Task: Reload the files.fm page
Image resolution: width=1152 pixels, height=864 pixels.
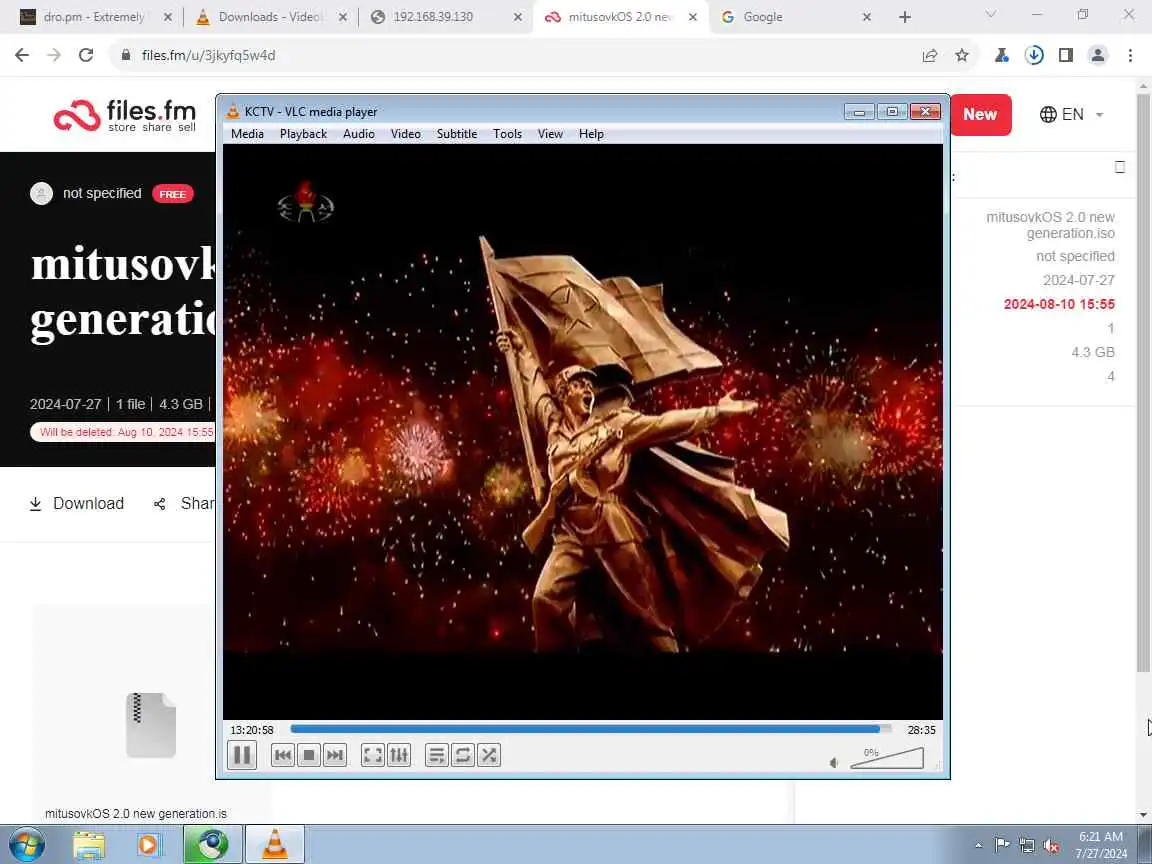Action: [x=86, y=55]
